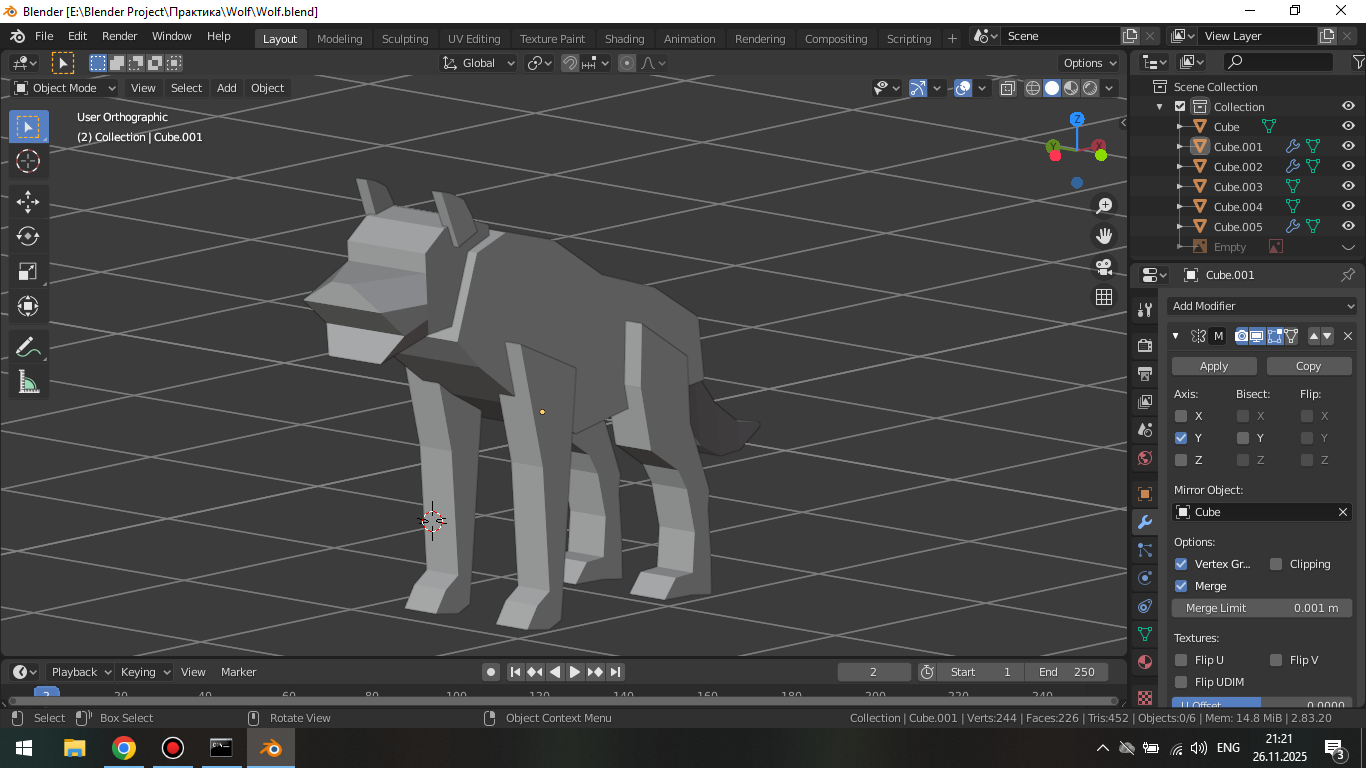Pick the Measure tool
The width and height of the screenshot is (1366, 768).
(28, 382)
